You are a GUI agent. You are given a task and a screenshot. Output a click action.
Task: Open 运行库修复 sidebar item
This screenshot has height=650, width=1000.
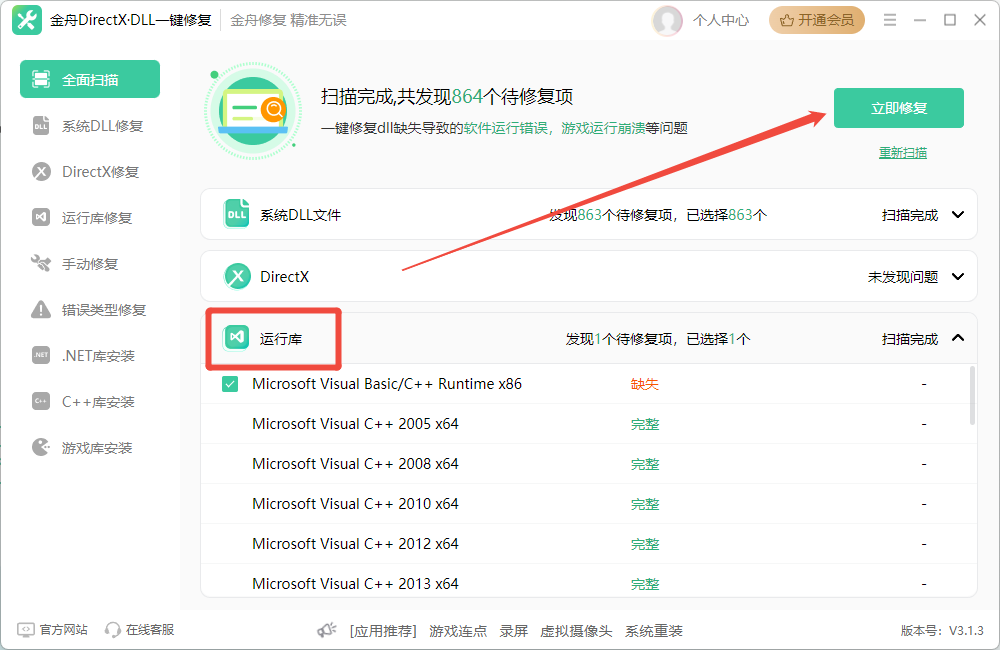[90, 218]
